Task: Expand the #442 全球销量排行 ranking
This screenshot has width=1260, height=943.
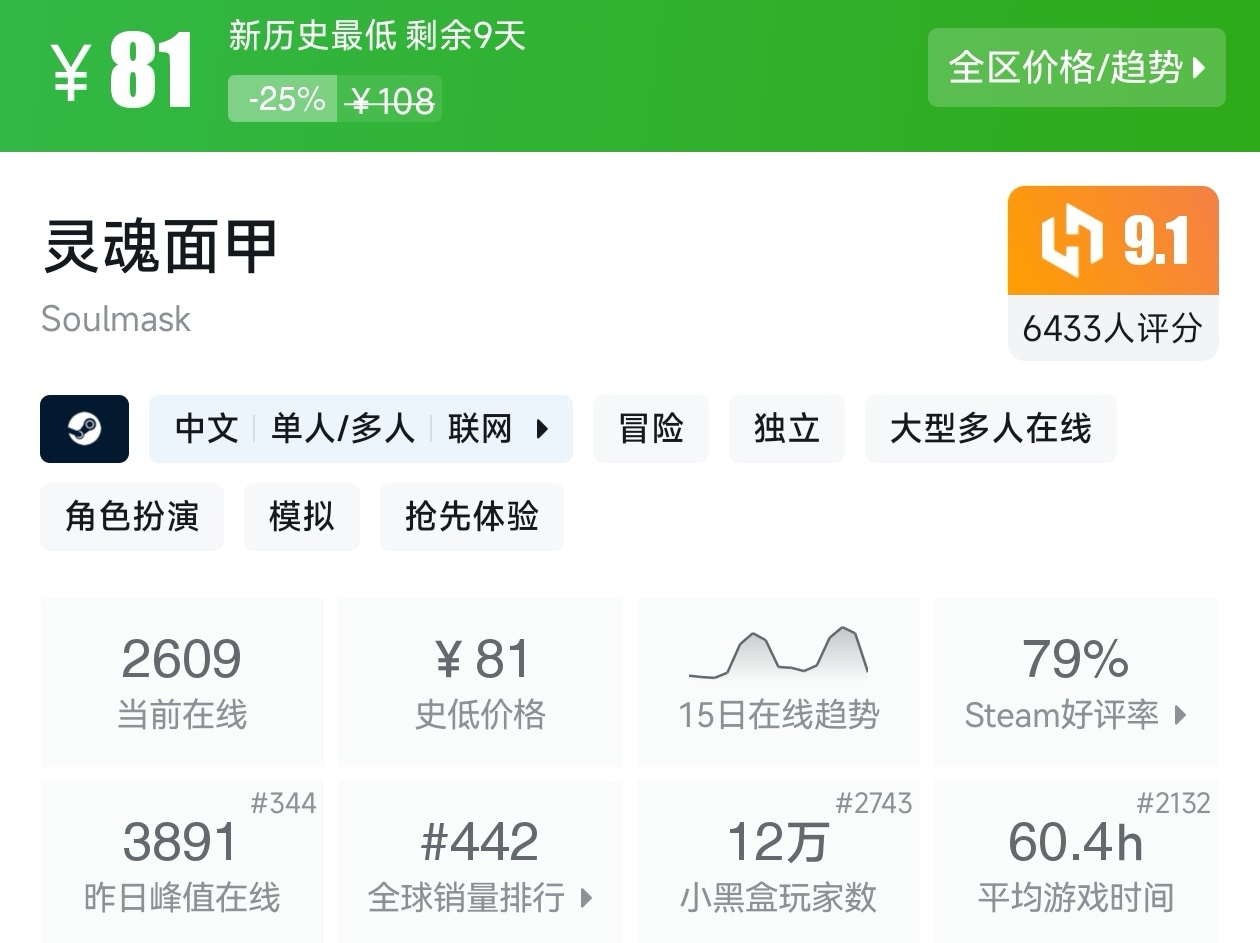Action: (480, 862)
